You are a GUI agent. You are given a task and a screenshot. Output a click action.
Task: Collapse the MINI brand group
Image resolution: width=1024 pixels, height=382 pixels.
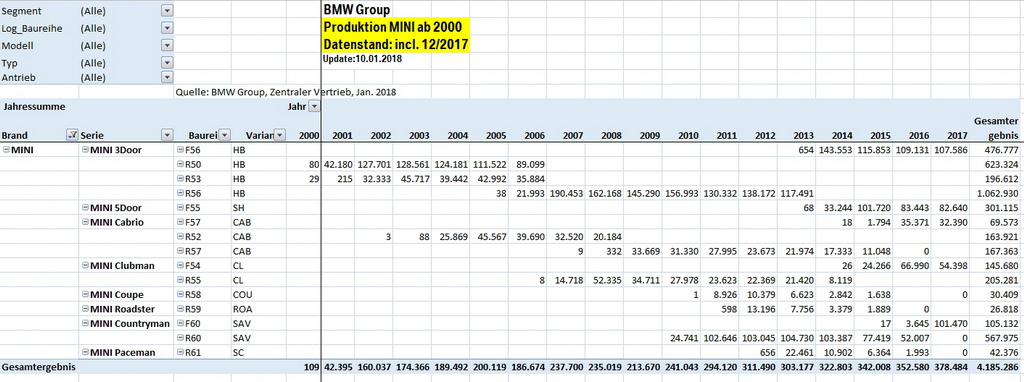pos(6,150)
